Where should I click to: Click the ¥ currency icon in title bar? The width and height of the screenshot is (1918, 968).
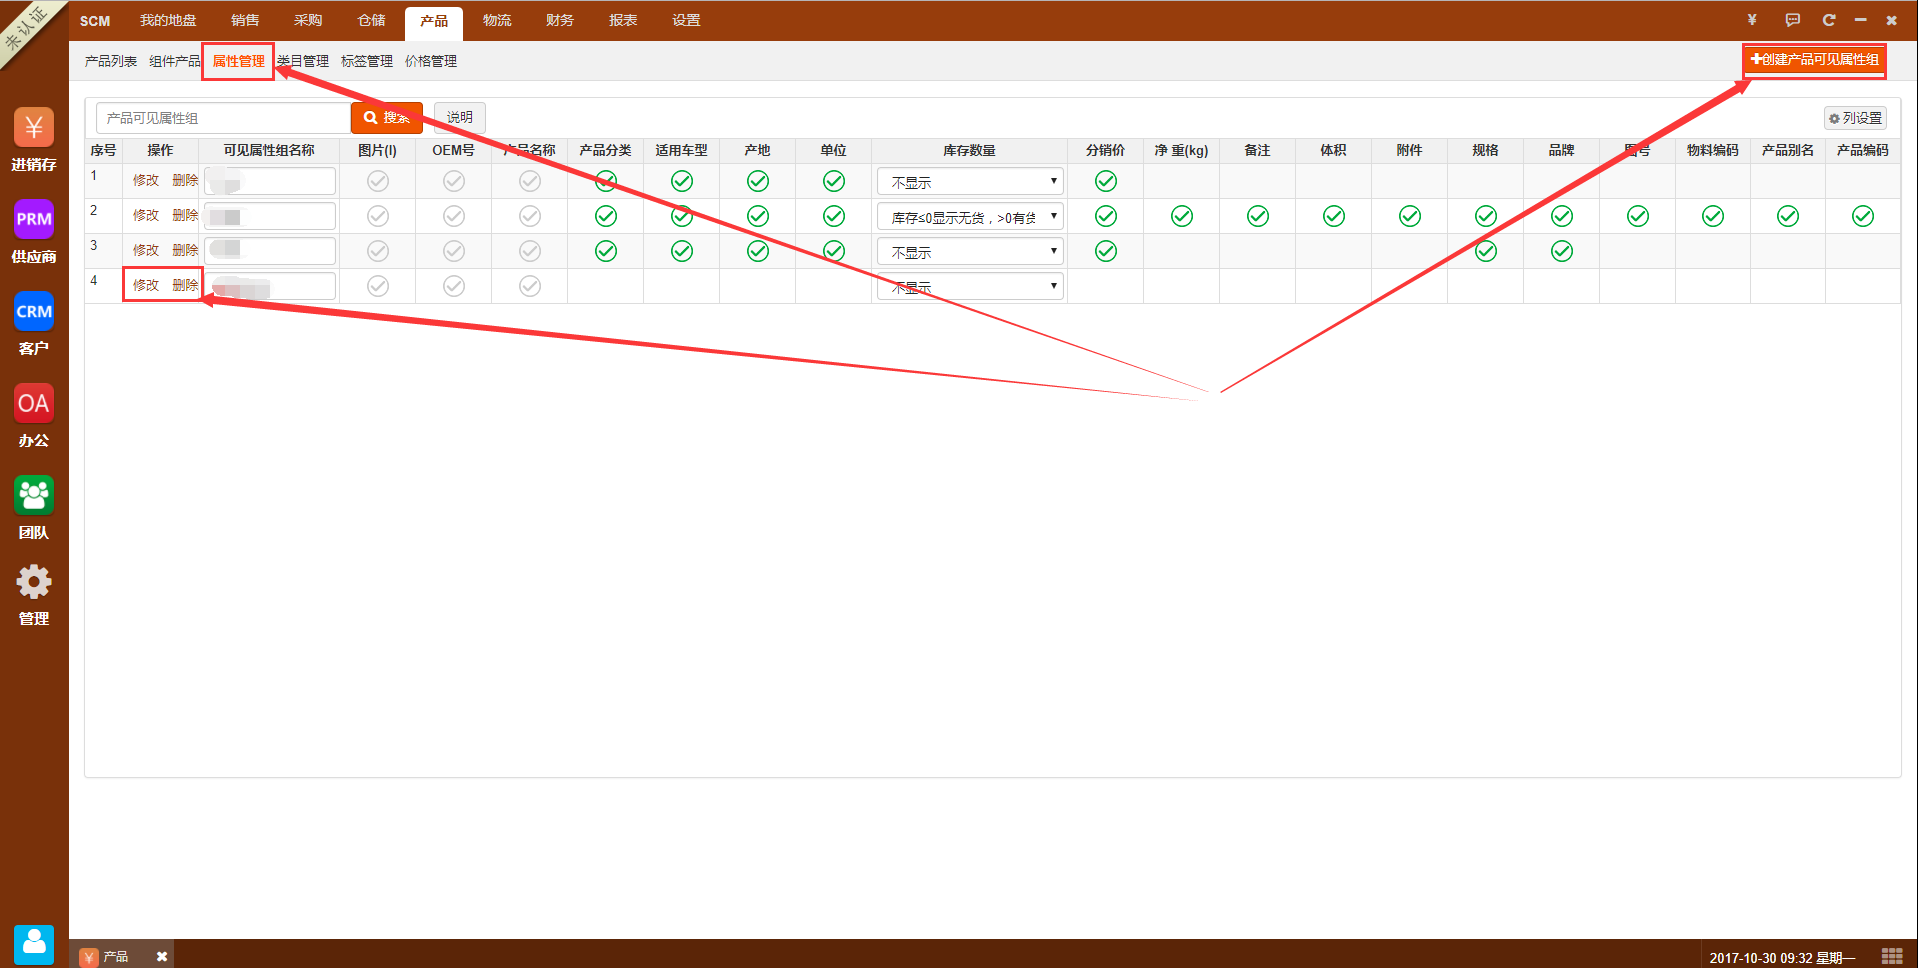click(1752, 20)
